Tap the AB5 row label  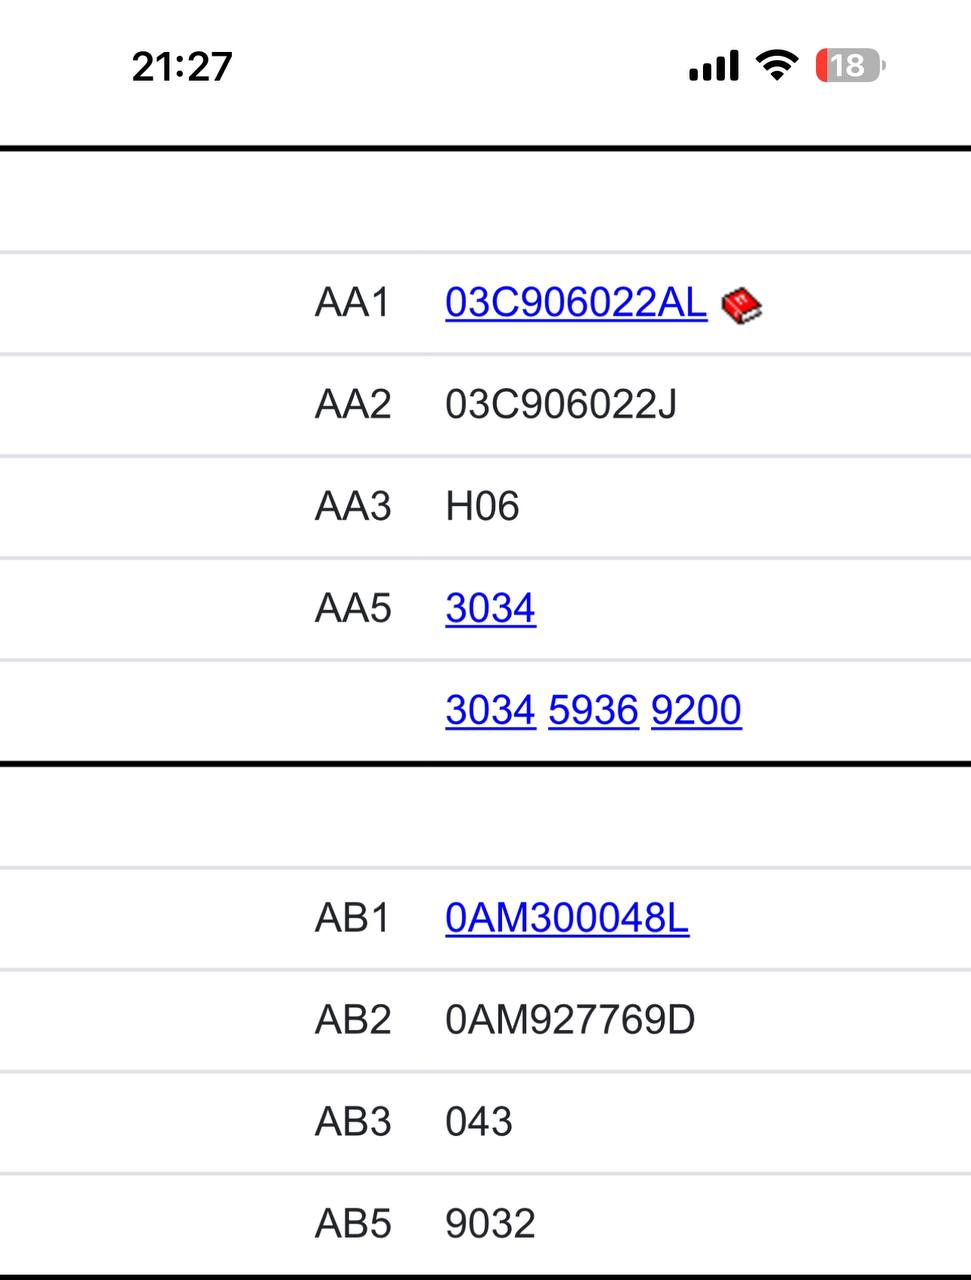click(352, 1223)
